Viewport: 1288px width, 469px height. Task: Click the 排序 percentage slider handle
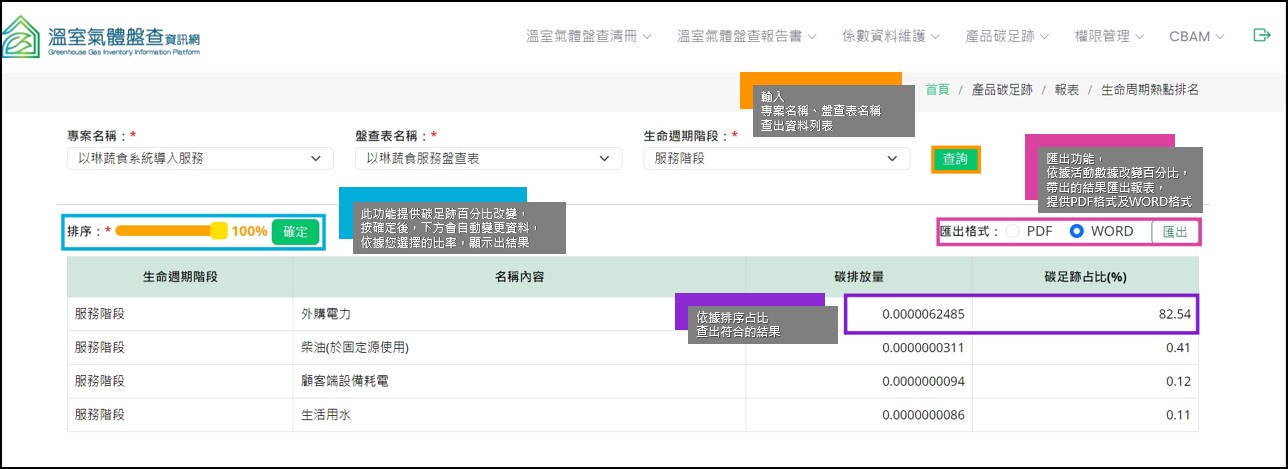(x=219, y=231)
